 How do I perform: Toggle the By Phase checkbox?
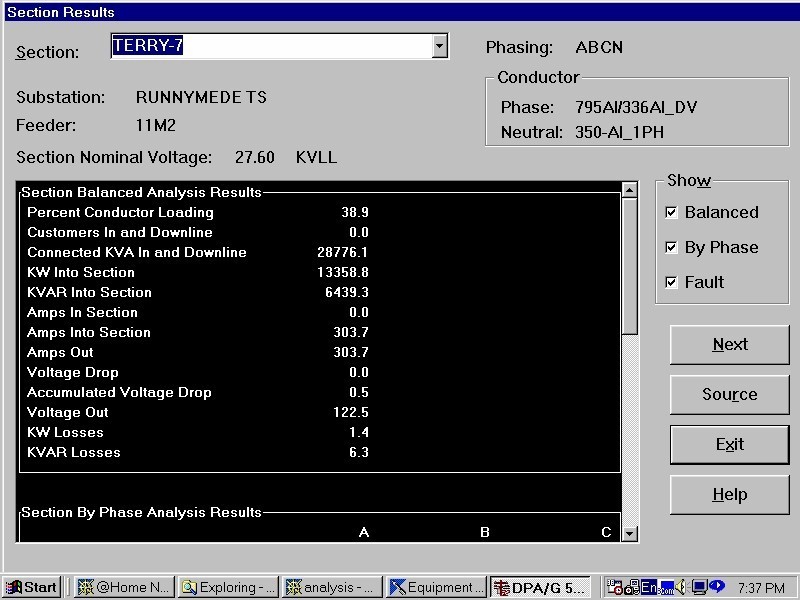[x=672, y=248]
